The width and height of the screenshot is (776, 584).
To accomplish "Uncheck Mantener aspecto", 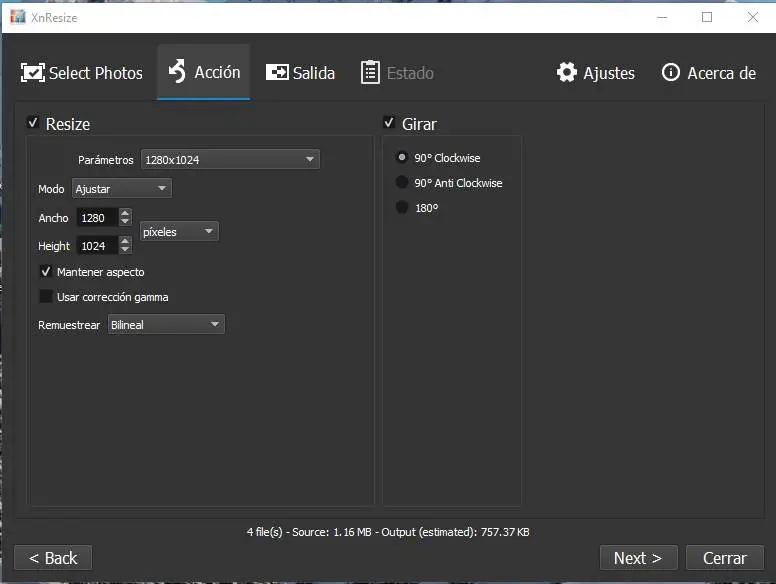I will click(x=46, y=271).
